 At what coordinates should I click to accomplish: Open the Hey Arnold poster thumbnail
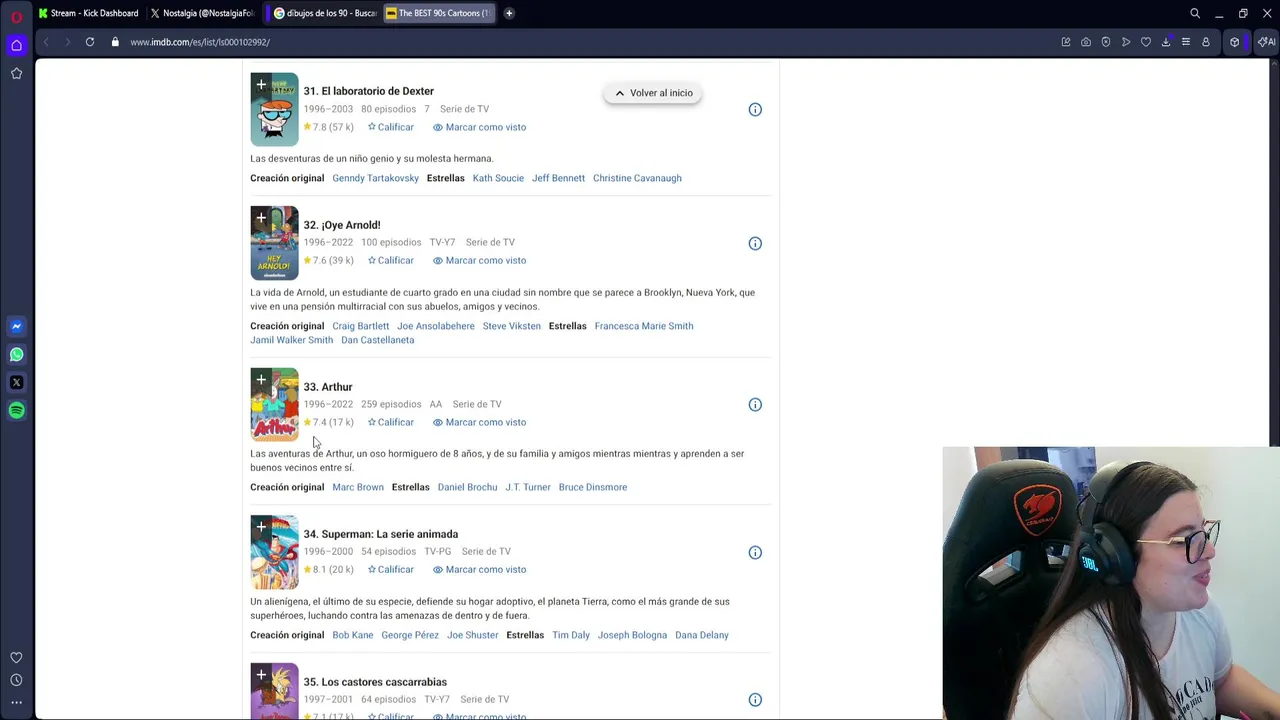(274, 243)
